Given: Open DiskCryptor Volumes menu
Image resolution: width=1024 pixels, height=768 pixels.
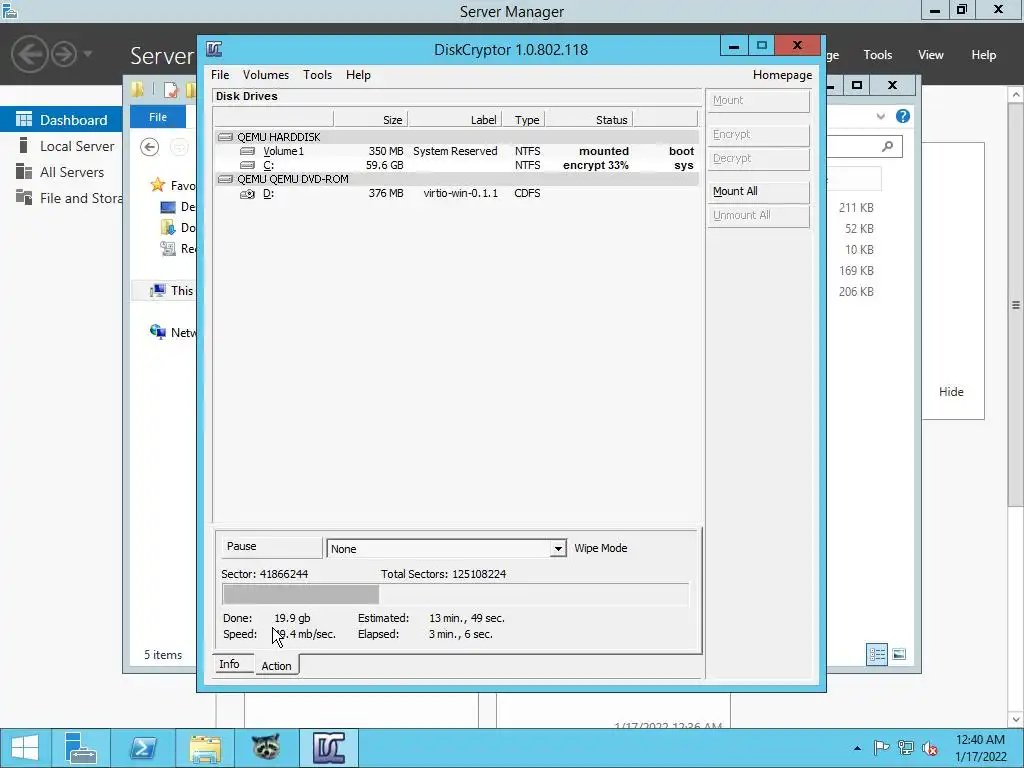Looking at the screenshot, I should click(x=266, y=75).
